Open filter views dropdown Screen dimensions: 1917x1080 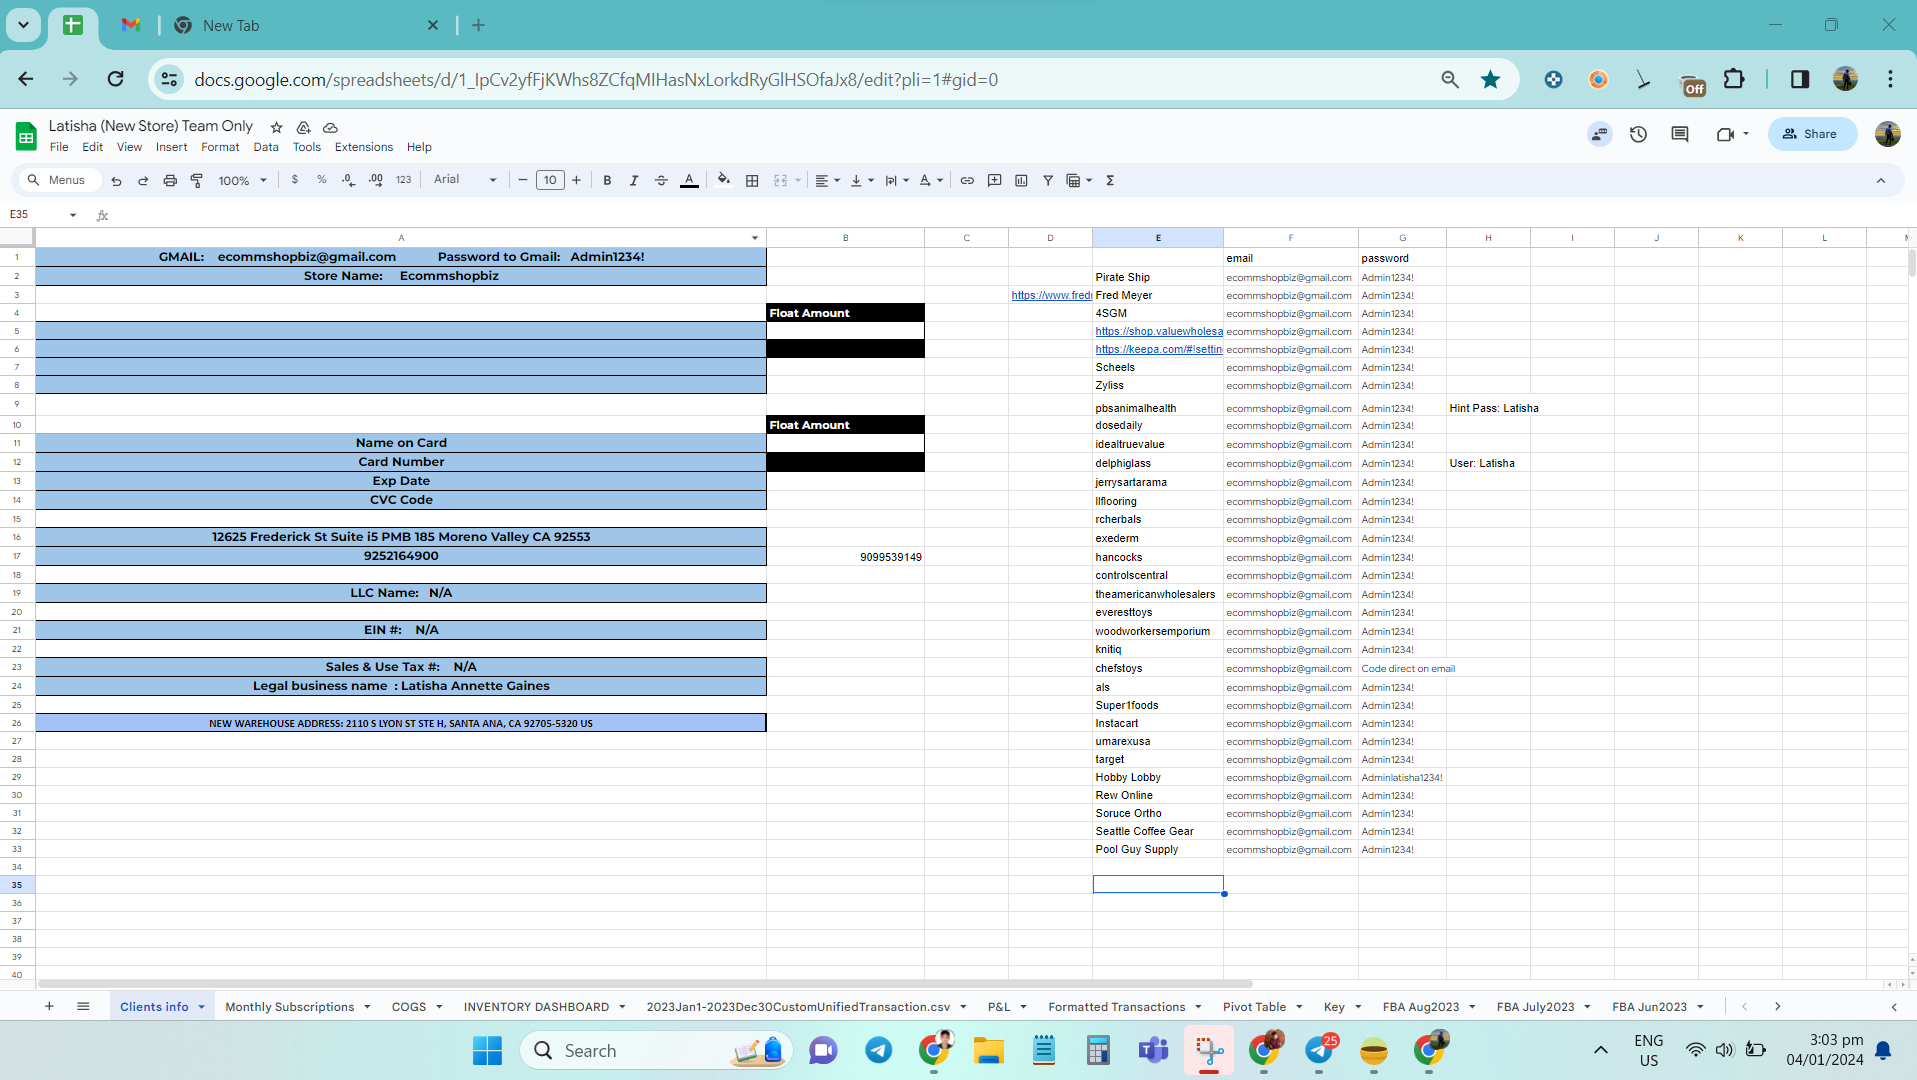[x=1079, y=181]
